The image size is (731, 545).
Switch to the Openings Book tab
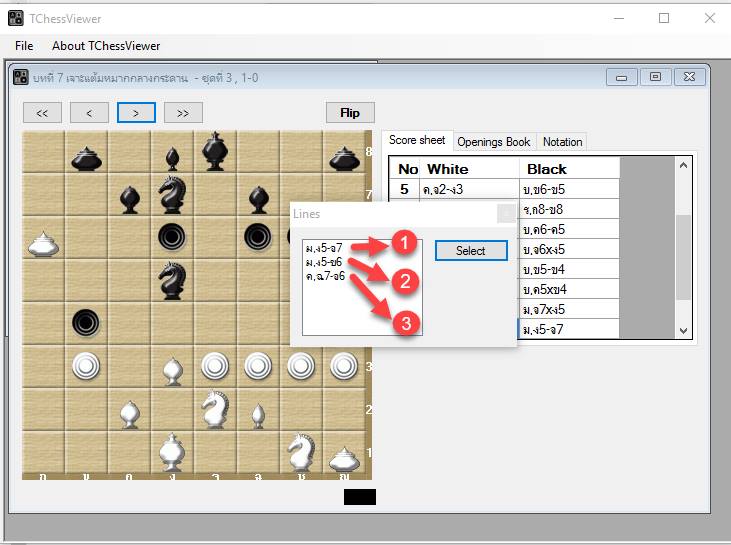click(x=493, y=142)
